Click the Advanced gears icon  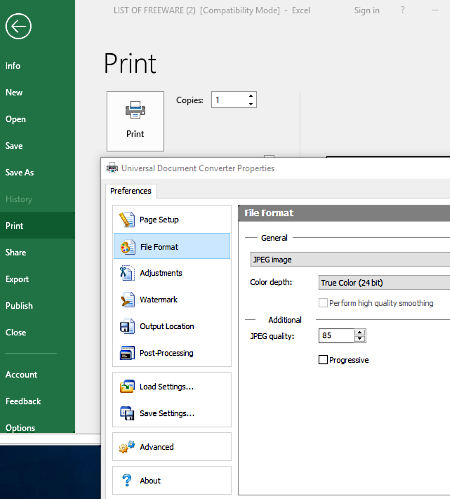pyautogui.click(x=127, y=447)
